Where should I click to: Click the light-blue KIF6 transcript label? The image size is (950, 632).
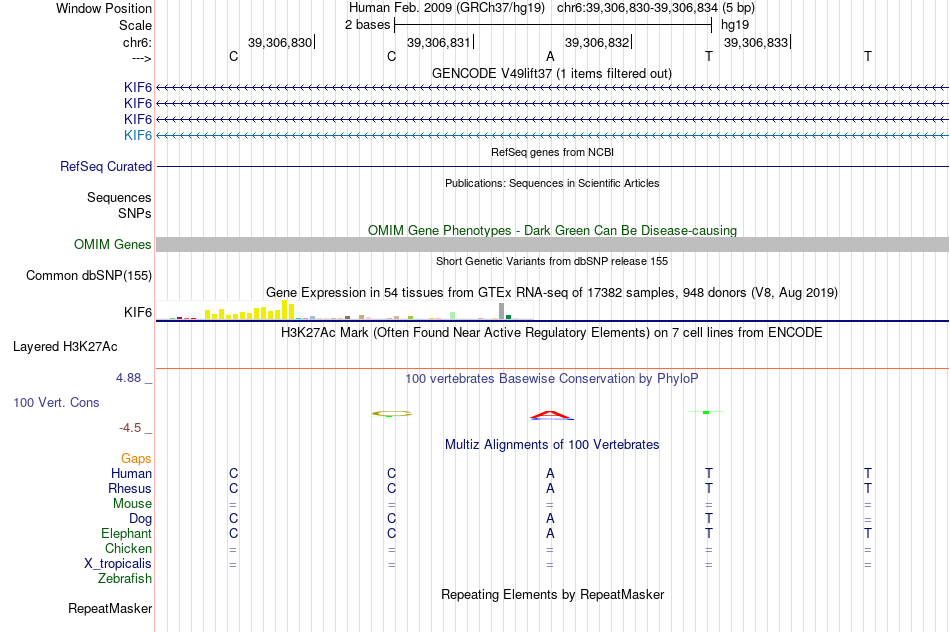138,135
